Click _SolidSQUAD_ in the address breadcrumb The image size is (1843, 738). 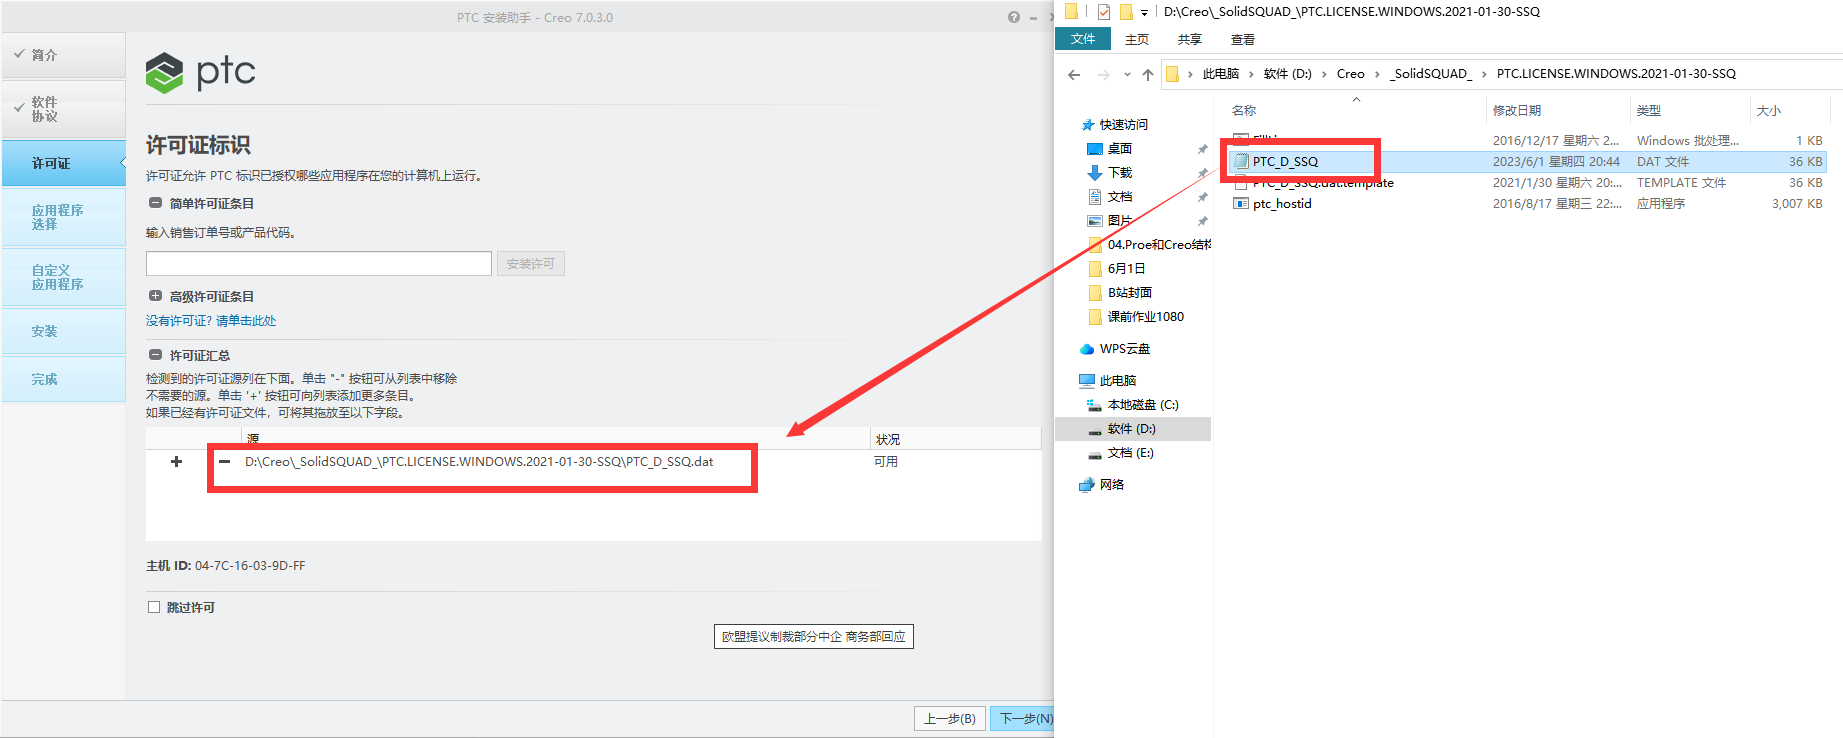pyautogui.click(x=1431, y=74)
